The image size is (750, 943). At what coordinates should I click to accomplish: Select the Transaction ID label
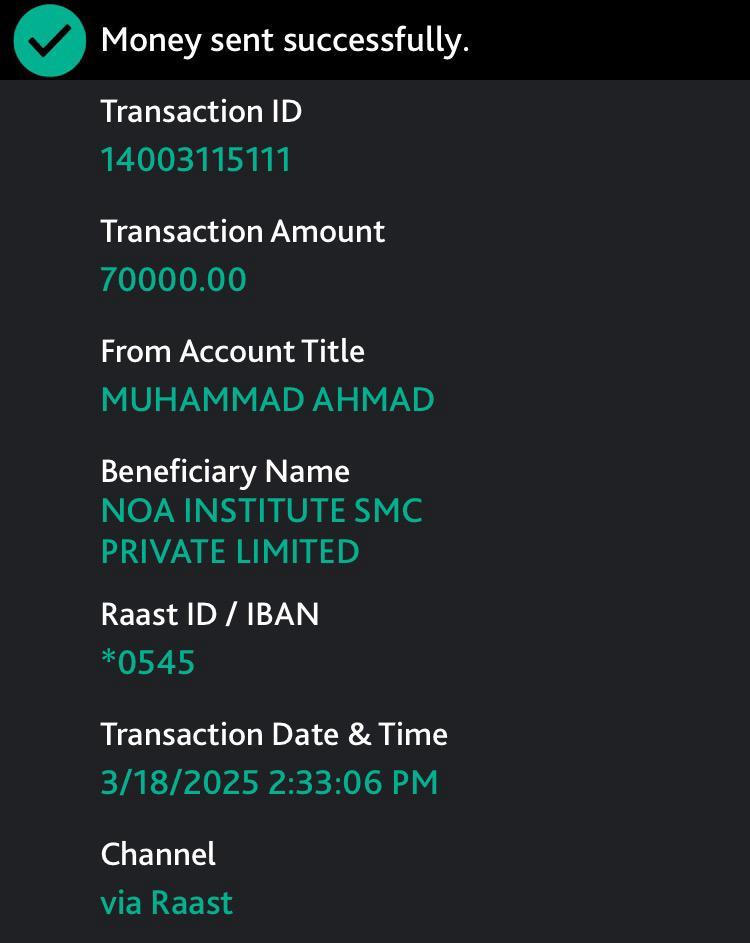(x=201, y=111)
